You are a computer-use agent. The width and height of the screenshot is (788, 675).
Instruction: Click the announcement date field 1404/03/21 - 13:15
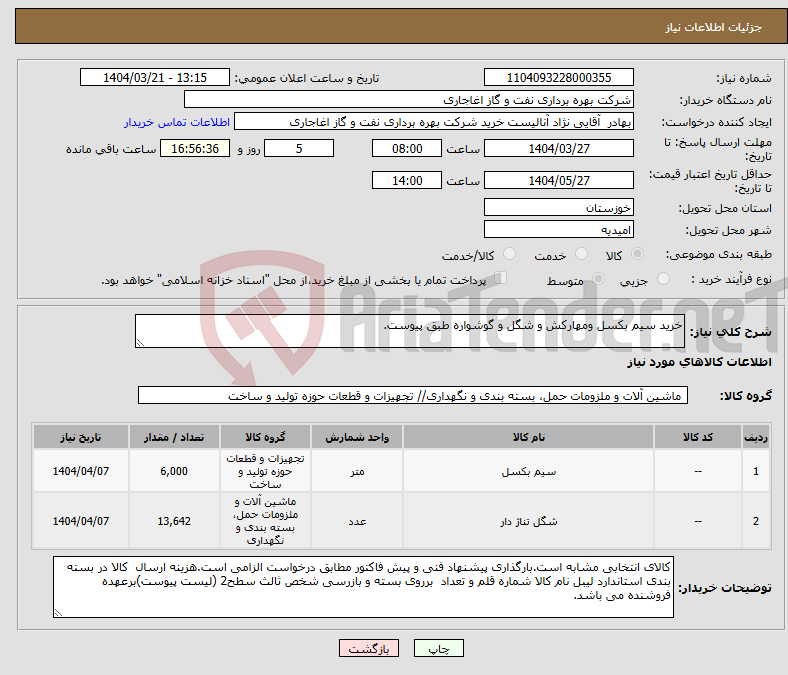tap(155, 77)
